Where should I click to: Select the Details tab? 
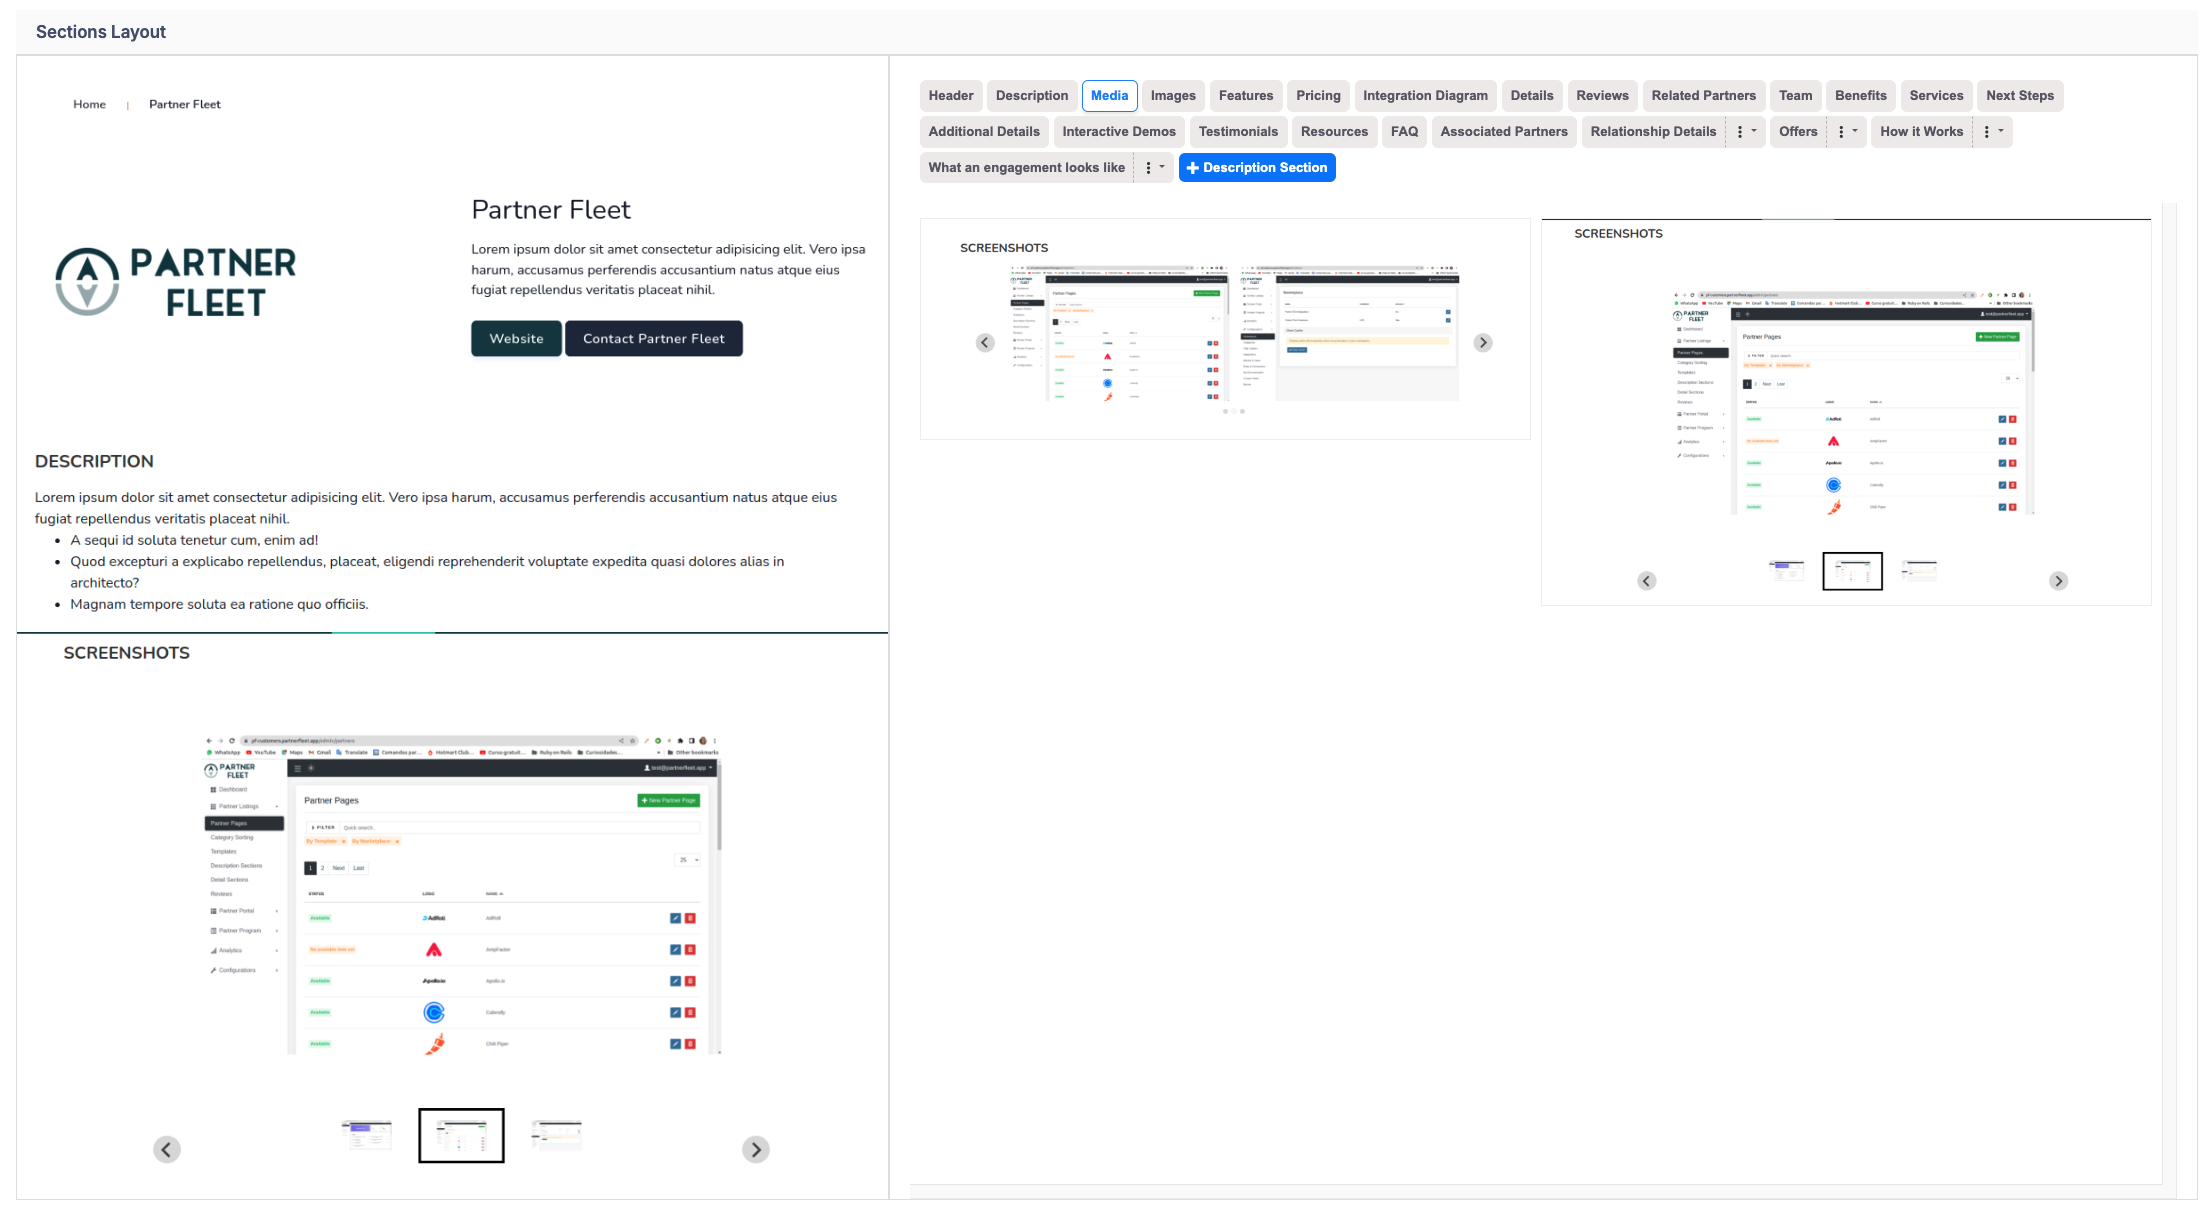pyautogui.click(x=1532, y=96)
